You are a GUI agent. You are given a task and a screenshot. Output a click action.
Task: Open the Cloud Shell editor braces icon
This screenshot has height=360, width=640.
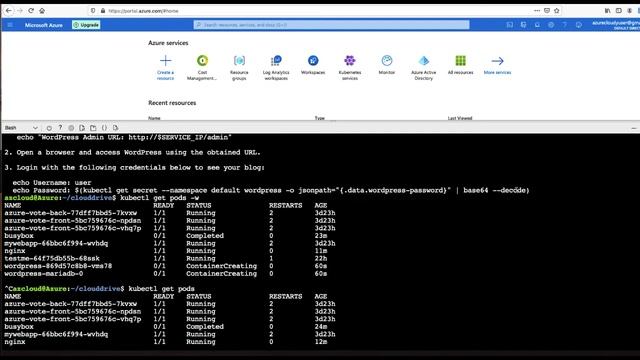coord(104,128)
